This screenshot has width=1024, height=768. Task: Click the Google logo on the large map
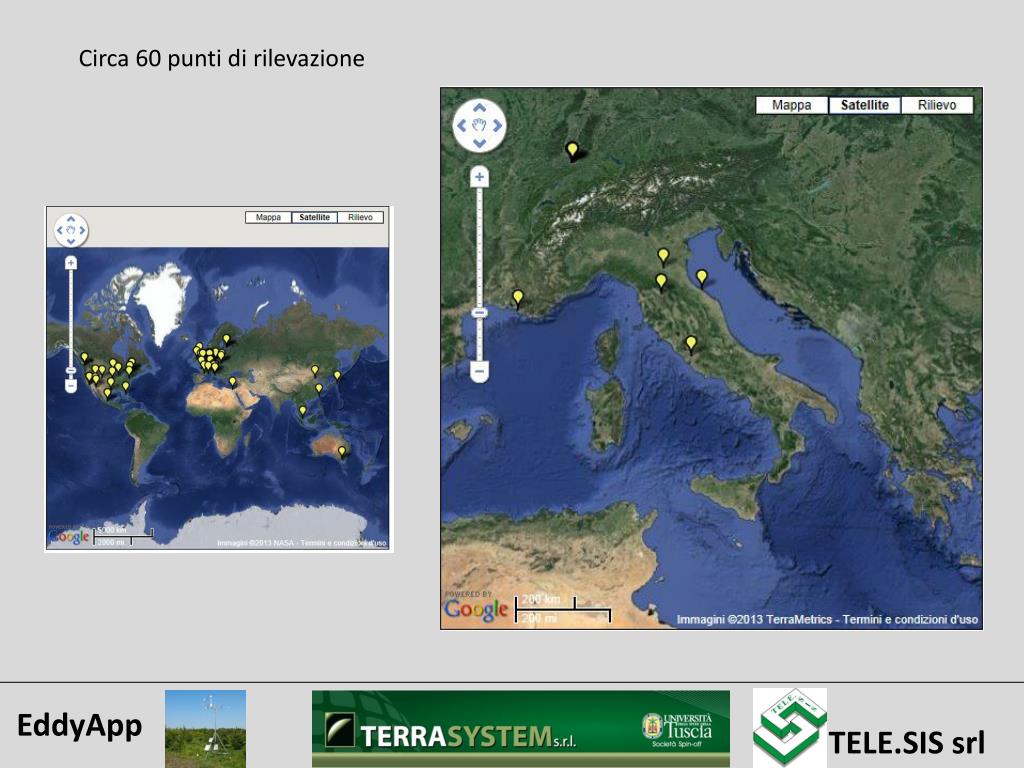[476, 609]
